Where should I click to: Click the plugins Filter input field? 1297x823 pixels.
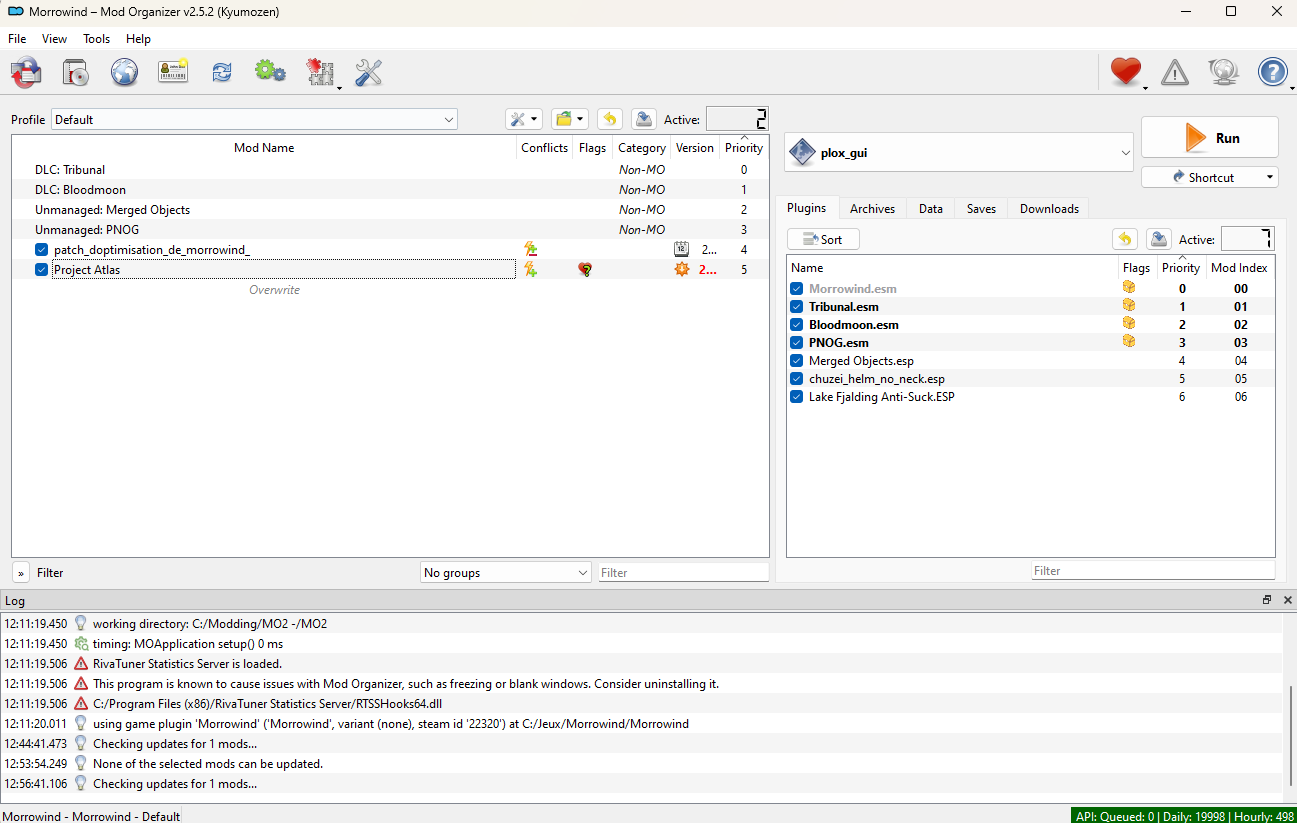pos(1153,570)
